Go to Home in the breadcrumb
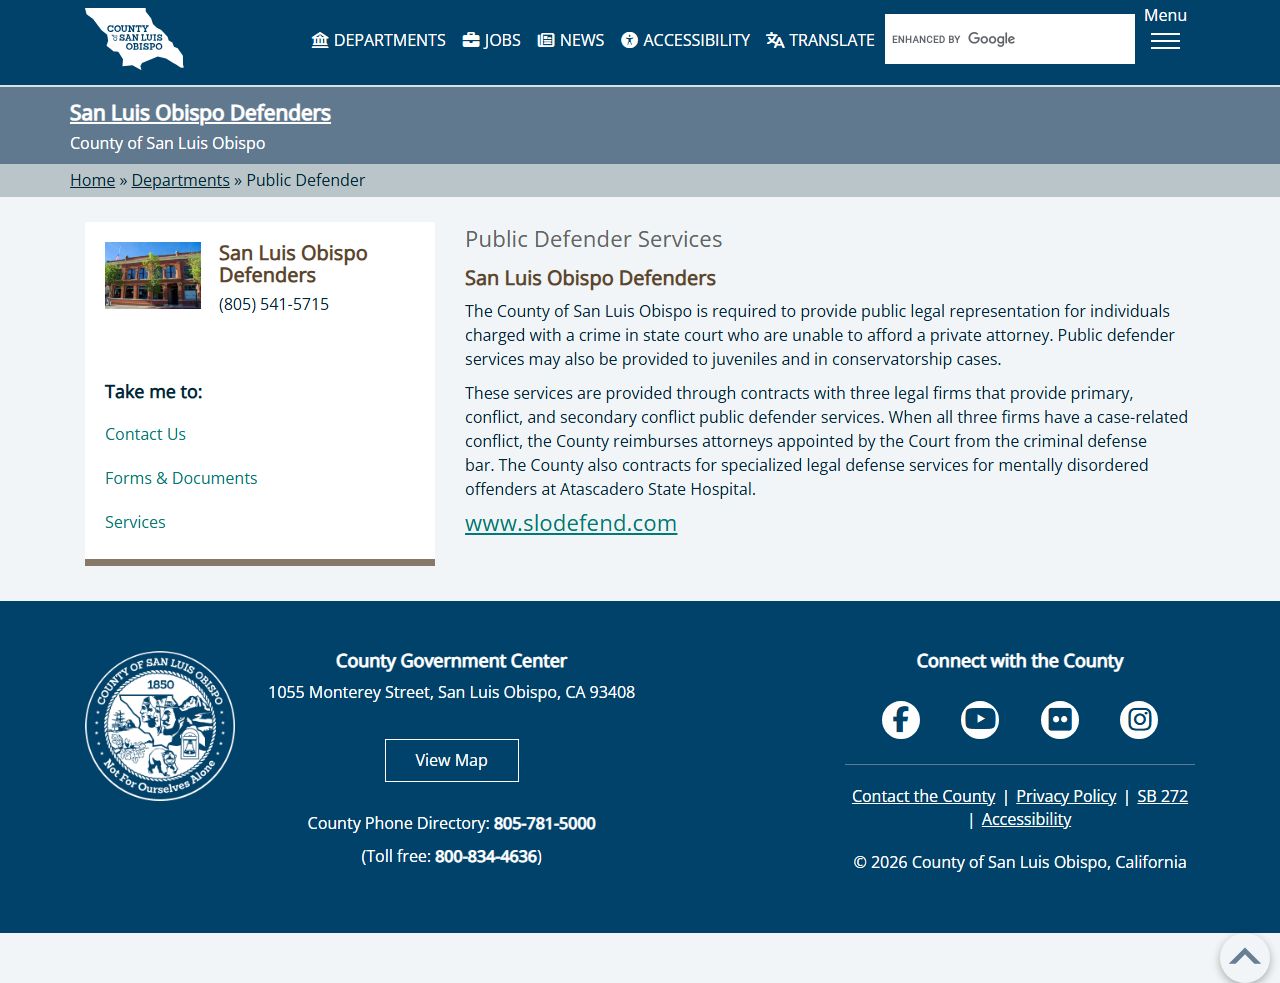The height and width of the screenshot is (983, 1280). 92,180
